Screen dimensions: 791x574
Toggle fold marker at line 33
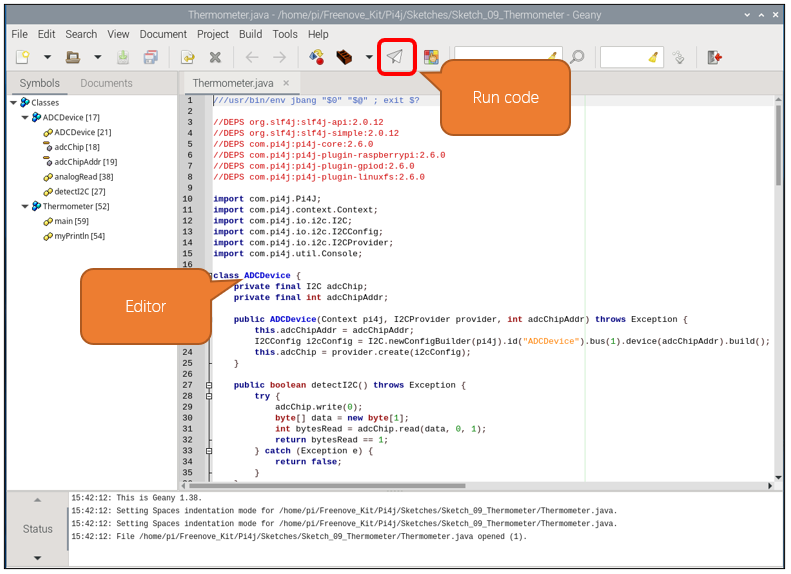tap(209, 451)
